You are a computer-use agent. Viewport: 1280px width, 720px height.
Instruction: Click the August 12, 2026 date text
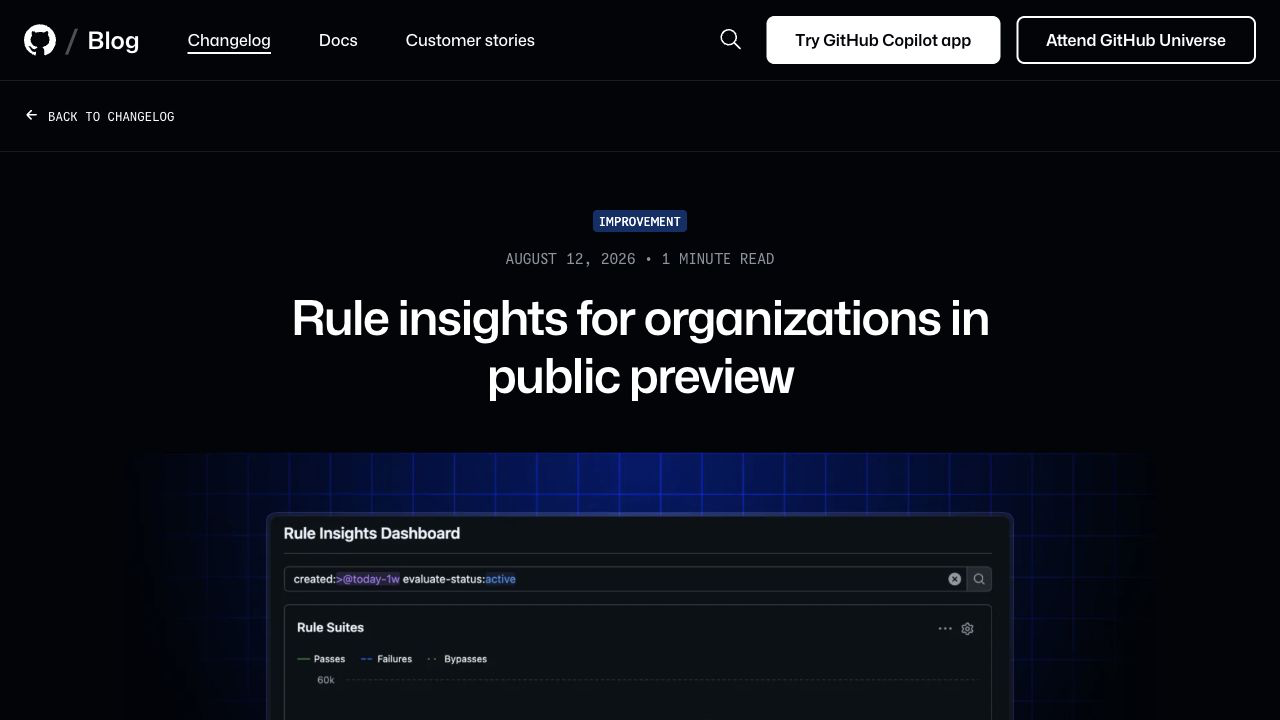coord(570,259)
